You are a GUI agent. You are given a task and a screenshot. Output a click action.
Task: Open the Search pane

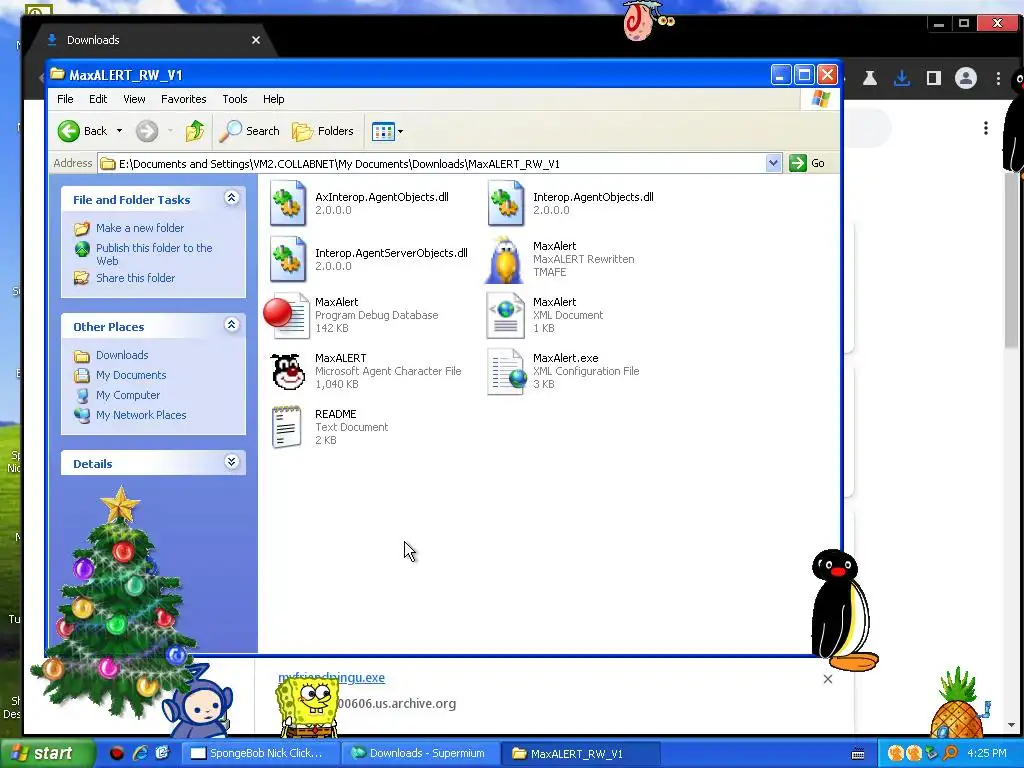point(249,131)
